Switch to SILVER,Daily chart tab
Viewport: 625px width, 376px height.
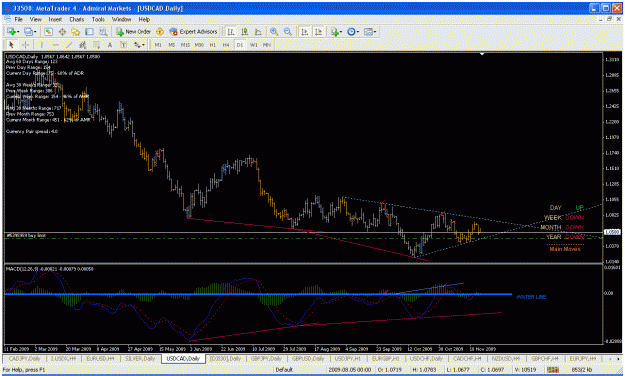coord(140,359)
